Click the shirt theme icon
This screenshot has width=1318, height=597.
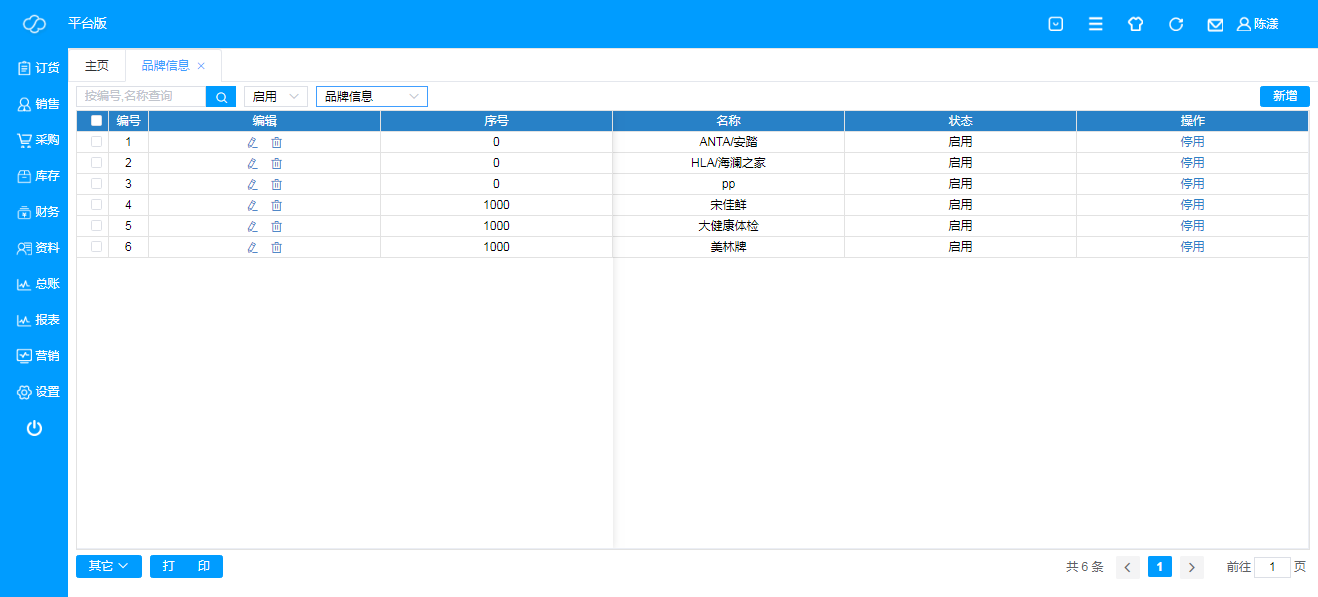click(x=1135, y=24)
